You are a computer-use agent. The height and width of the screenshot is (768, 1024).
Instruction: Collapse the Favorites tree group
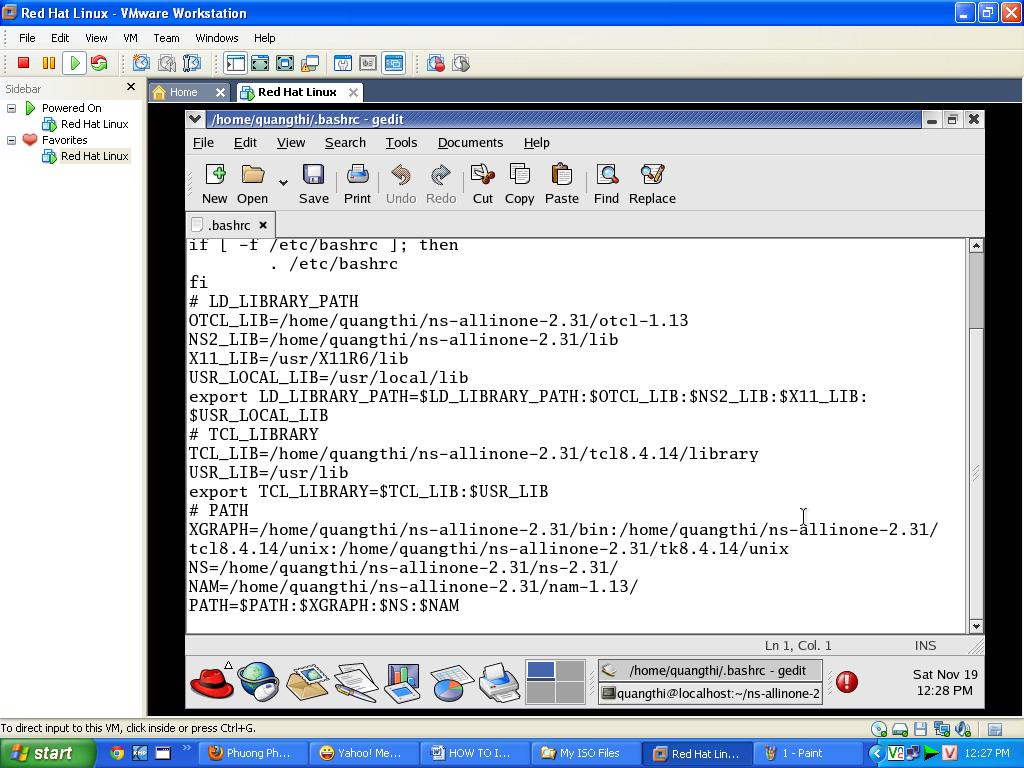click(x=12, y=140)
